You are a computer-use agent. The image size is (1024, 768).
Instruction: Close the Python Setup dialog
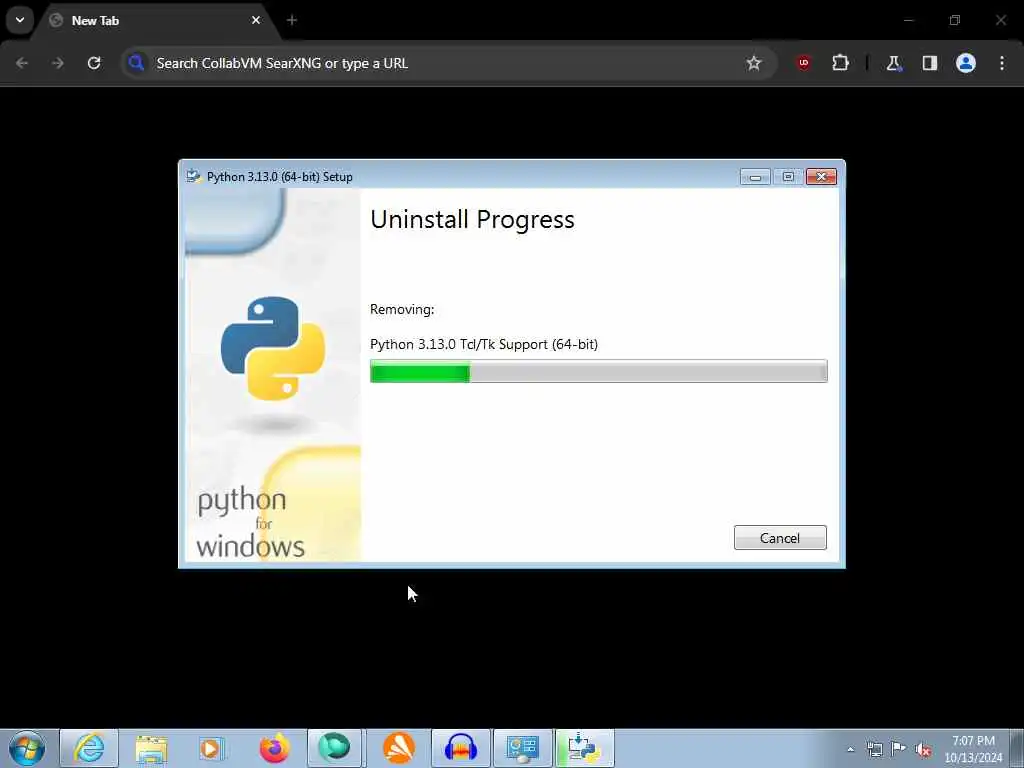click(x=822, y=176)
